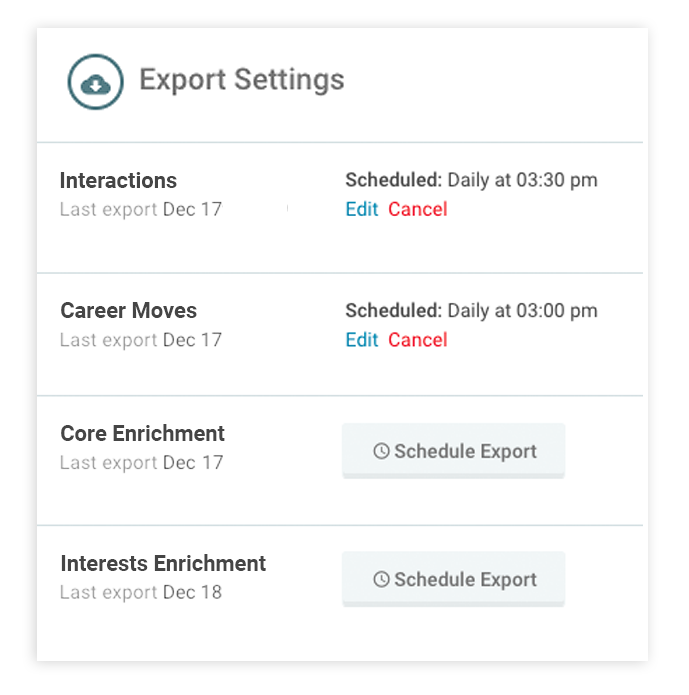Schedule an export for Core Enrichment
Screen dimensions: 689x695
point(454,452)
